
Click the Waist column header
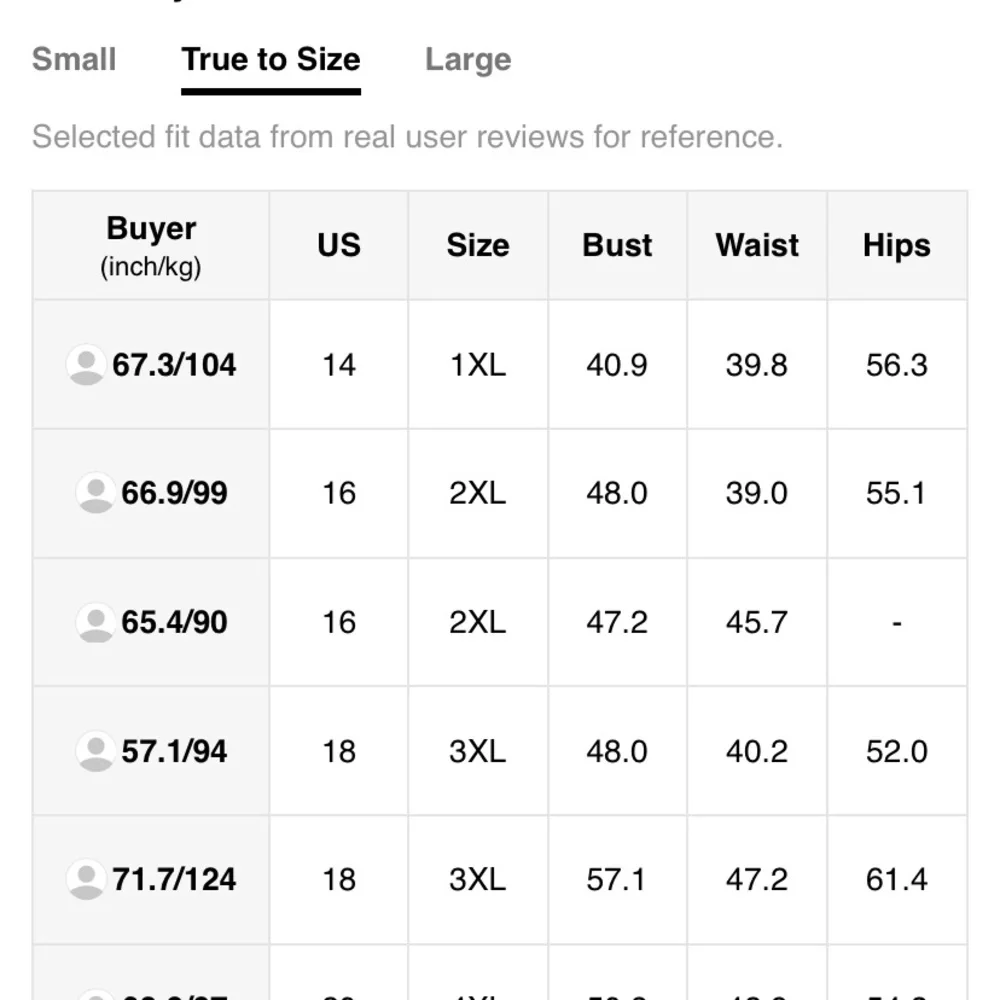pos(757,246)
